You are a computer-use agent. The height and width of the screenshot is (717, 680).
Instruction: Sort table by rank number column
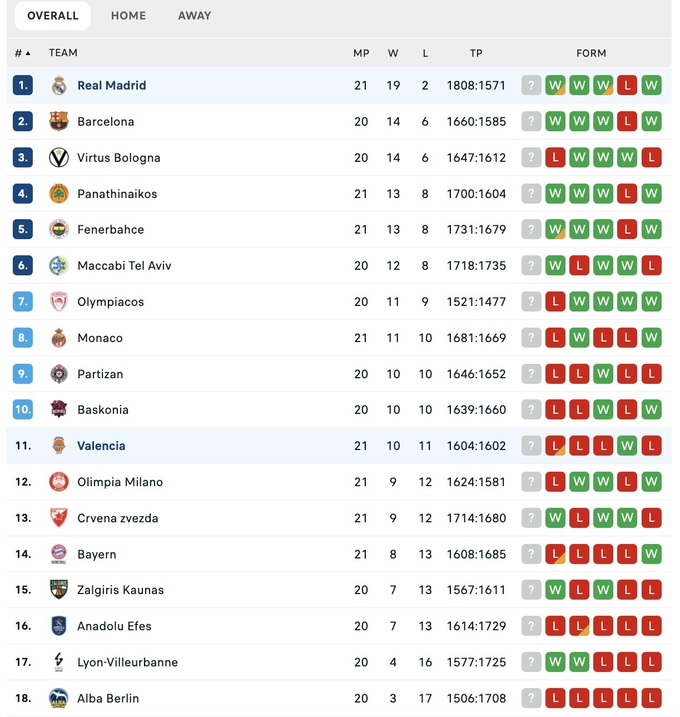(22, 53)
